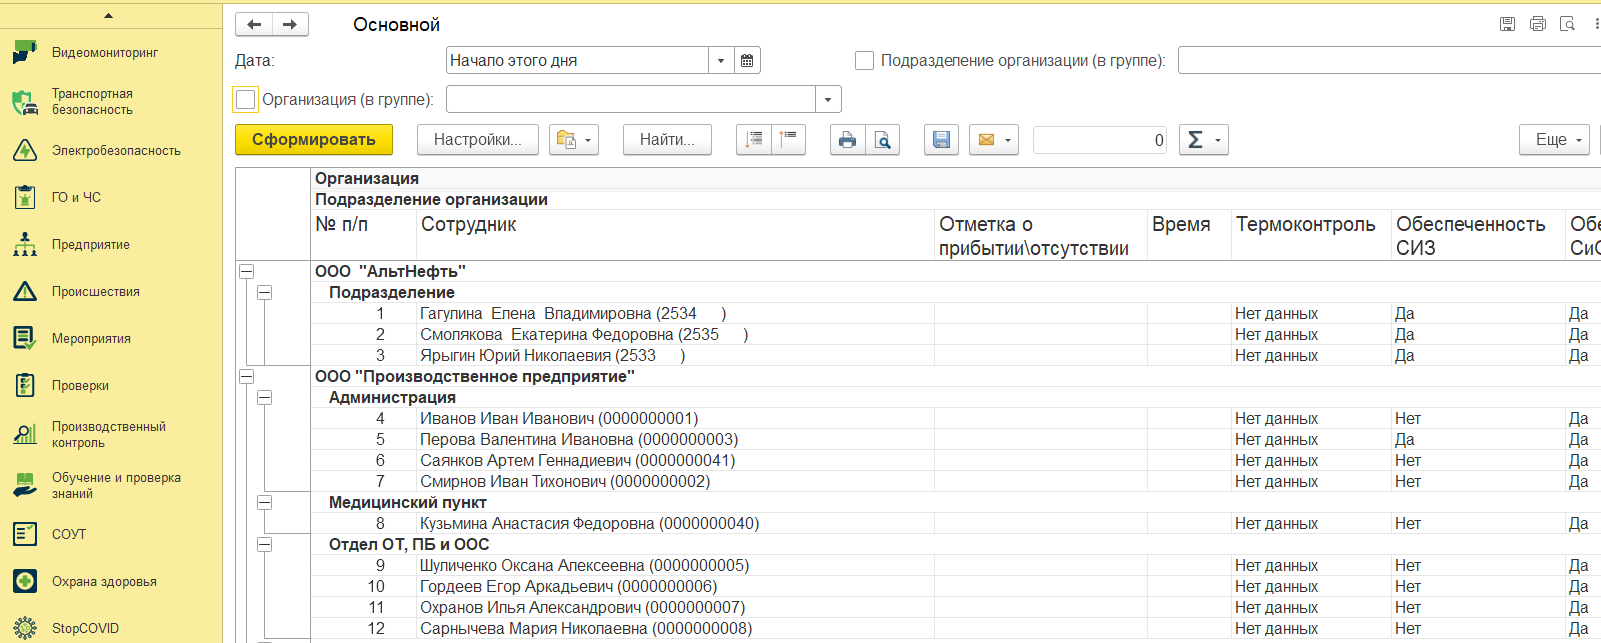Viewport: 1601px width, 643px height.
Task: Open the Дата period dropdown
Action: click(721, 61)
